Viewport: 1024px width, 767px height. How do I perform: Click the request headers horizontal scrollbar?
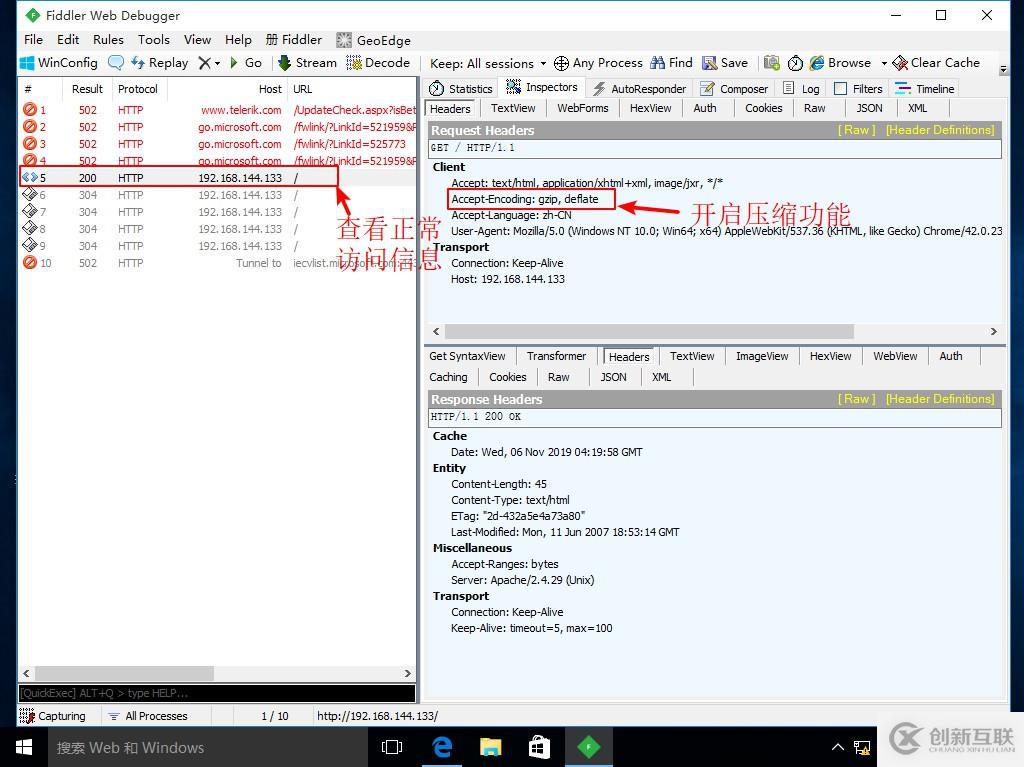650,331
